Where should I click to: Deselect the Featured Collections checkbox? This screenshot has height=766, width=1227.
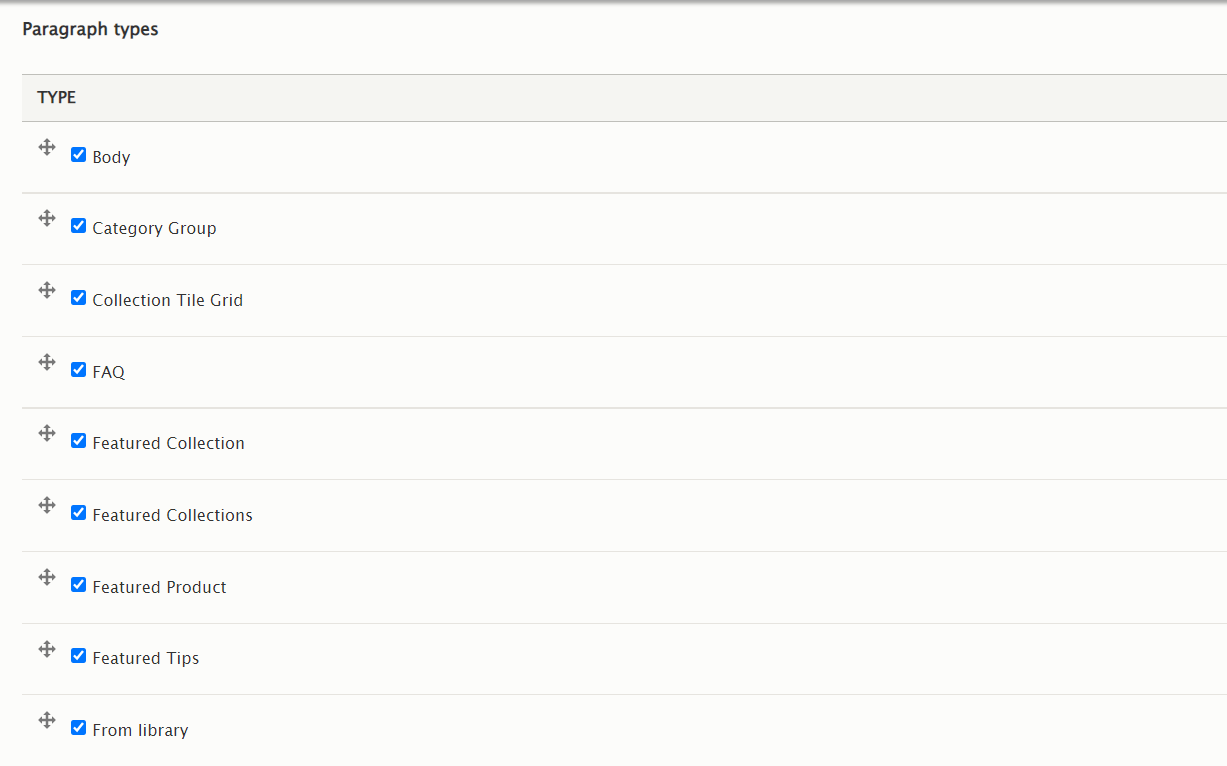click(79, 513)
